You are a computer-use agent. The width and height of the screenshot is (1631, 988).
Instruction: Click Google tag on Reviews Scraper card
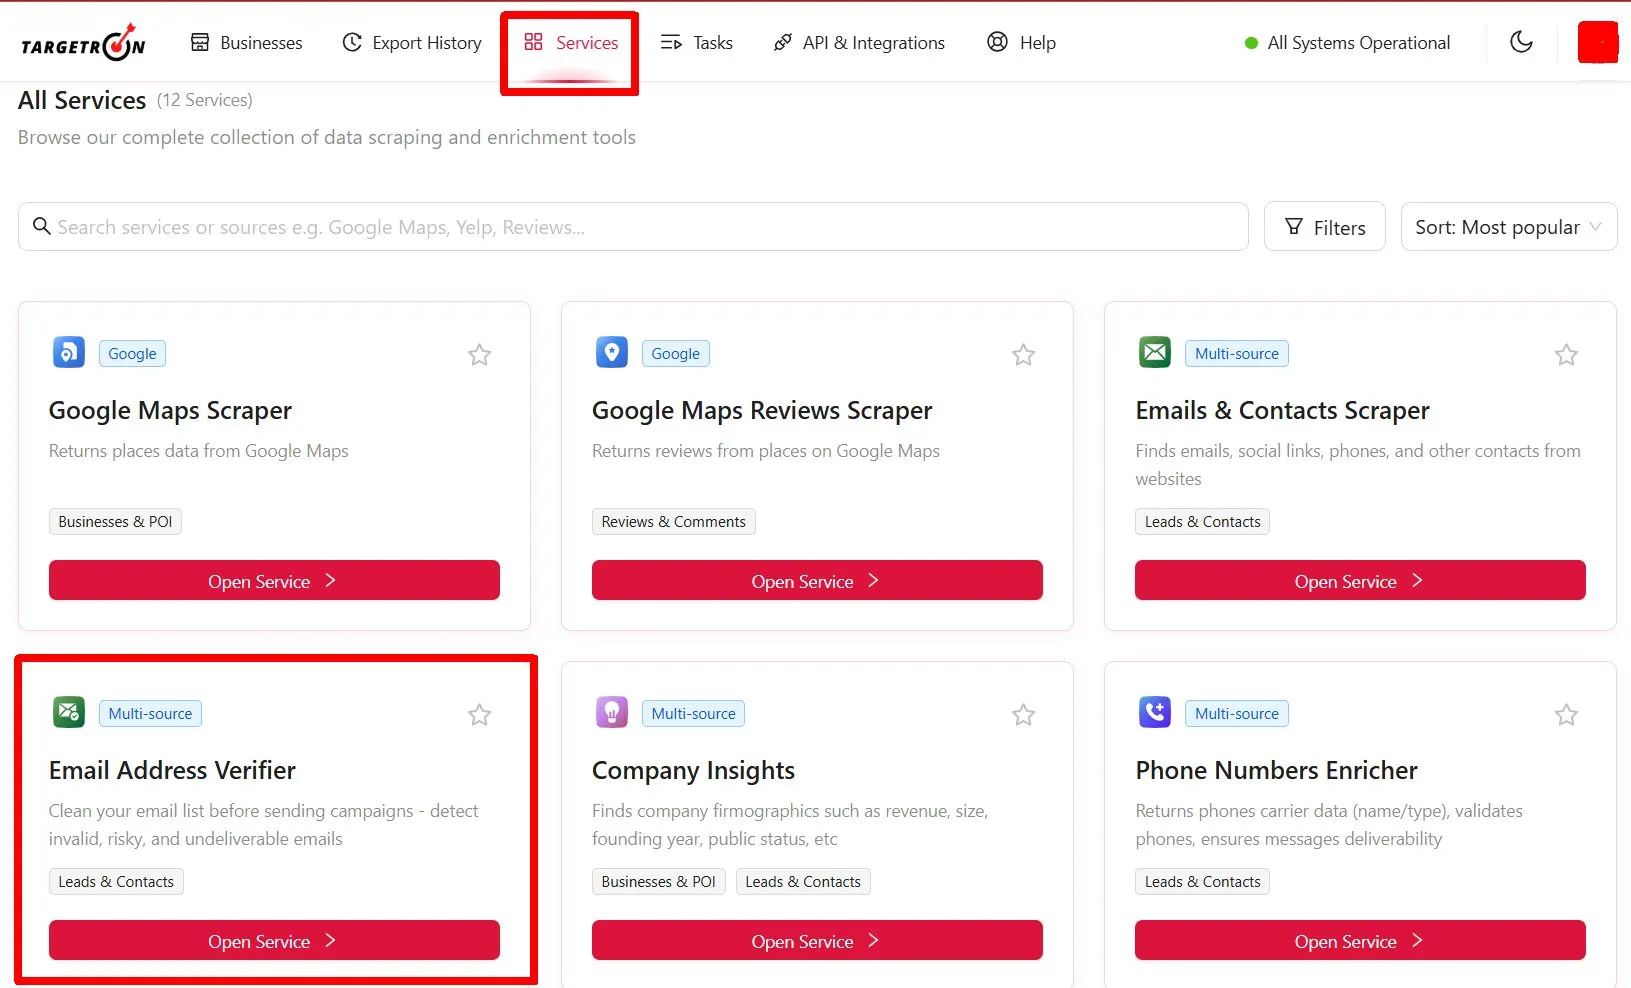675,354
